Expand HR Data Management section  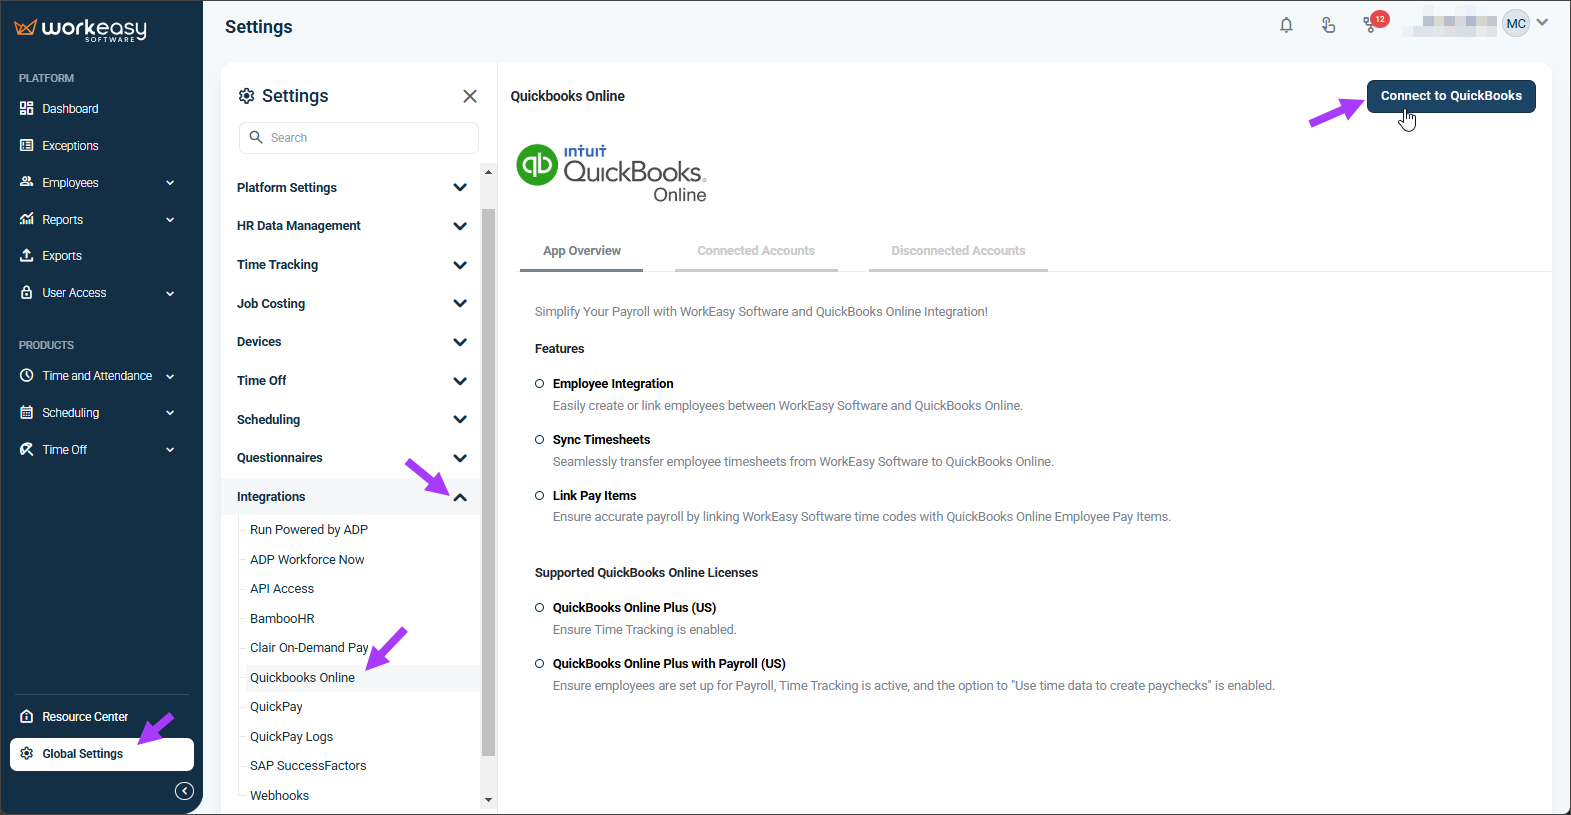click(460, 226)
